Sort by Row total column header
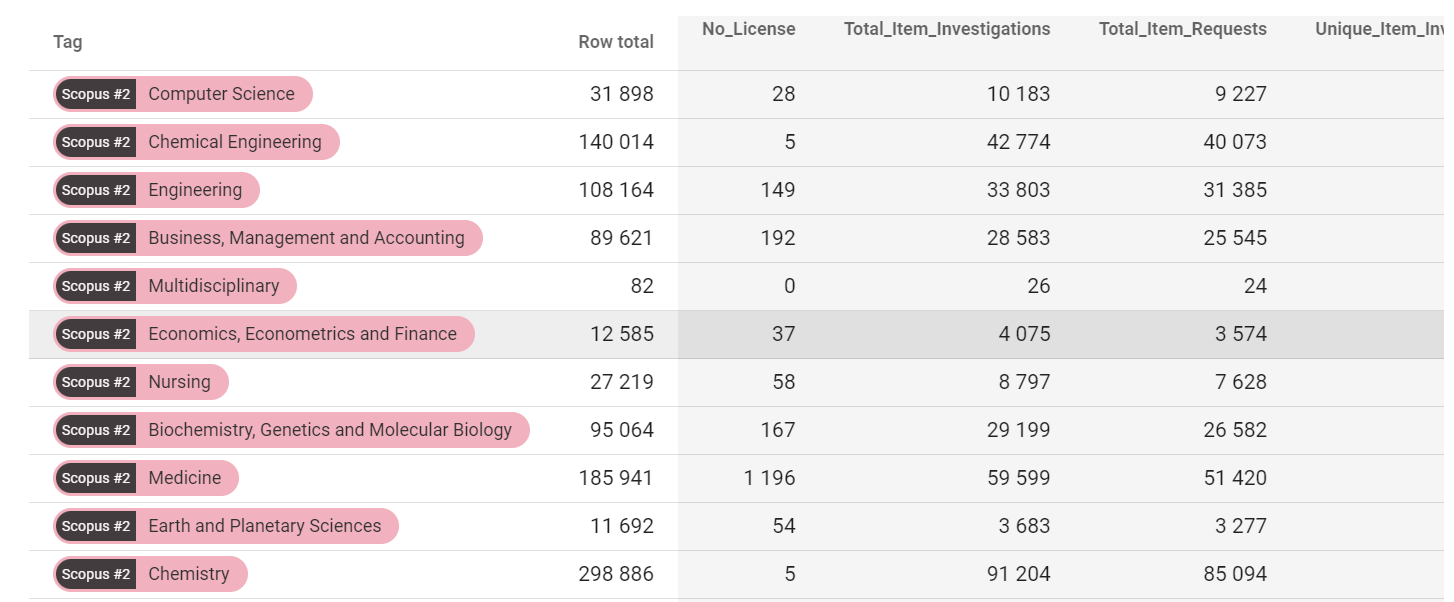 coord(616,42)
